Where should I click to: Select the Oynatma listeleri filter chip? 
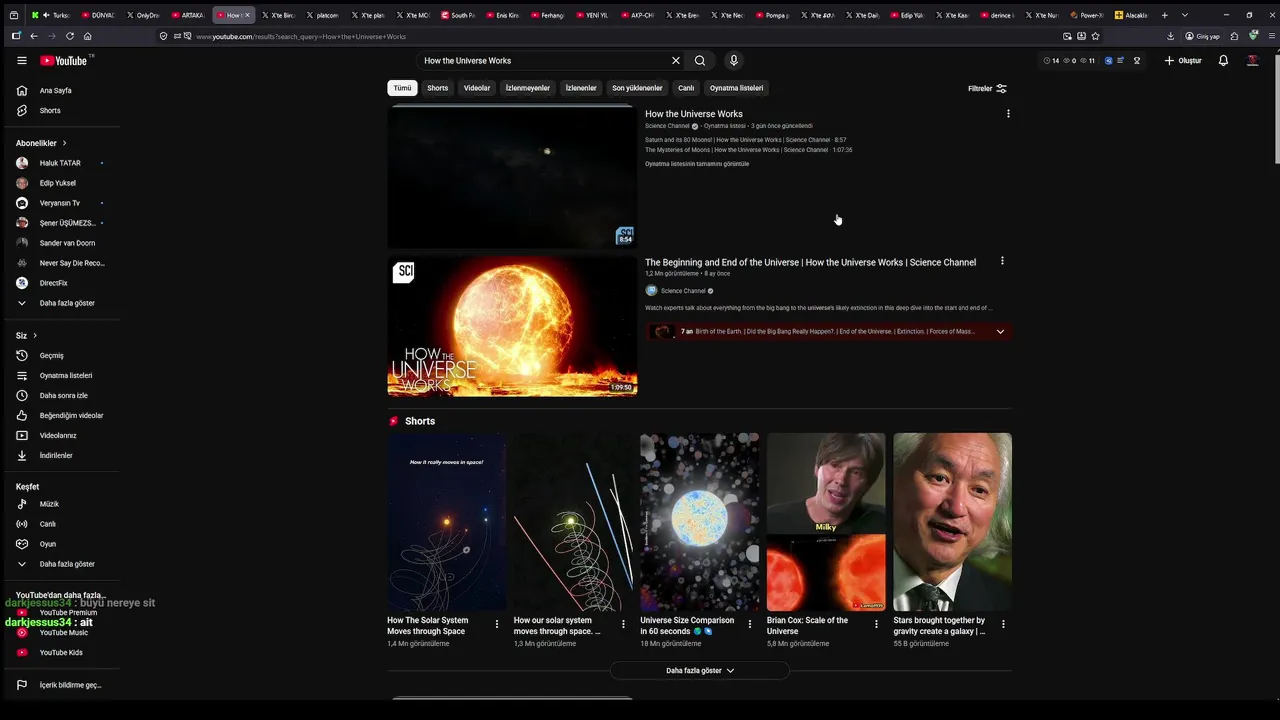737,88
